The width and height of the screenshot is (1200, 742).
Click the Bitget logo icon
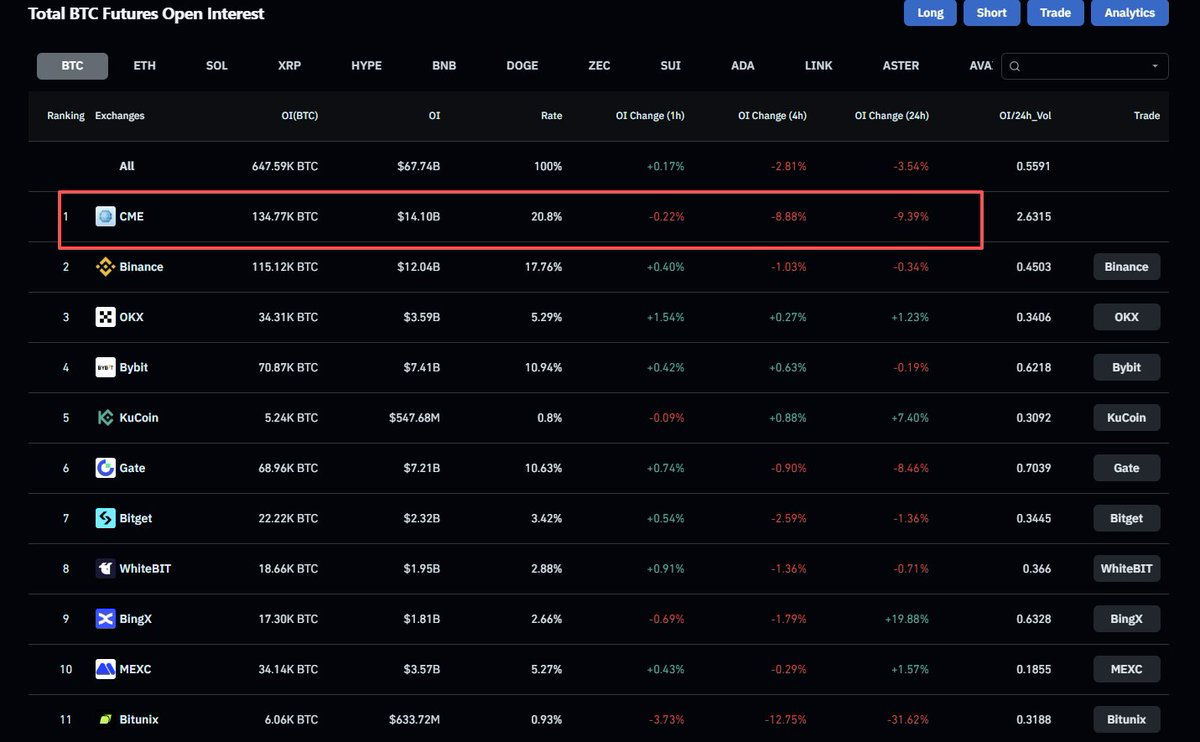pos(105,518)
